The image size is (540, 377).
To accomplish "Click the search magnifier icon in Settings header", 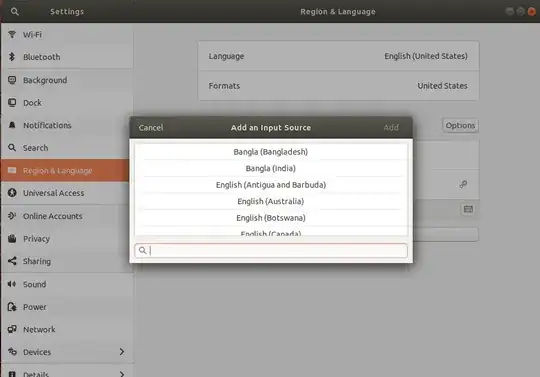I will coord(14,12).
